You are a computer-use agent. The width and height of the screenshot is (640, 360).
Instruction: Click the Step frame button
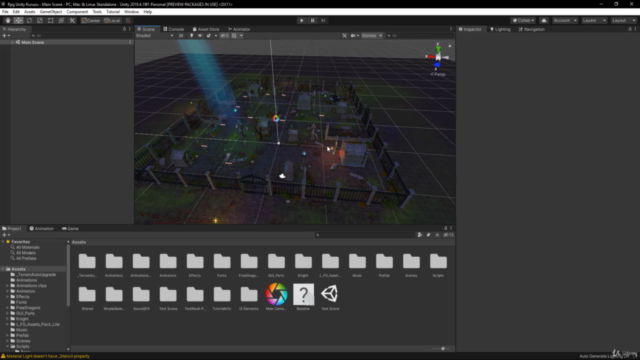[x=323, y=20]
